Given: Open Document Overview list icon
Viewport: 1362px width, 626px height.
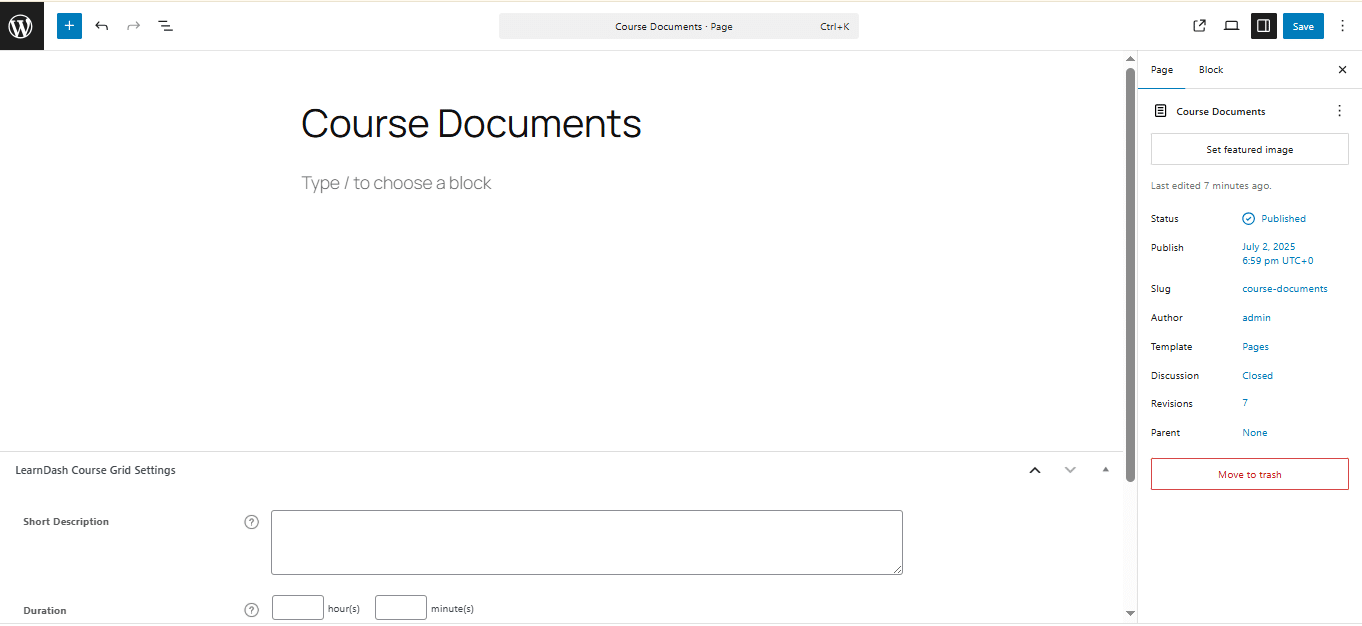Looking at the screenshot, I should (165, 26).
